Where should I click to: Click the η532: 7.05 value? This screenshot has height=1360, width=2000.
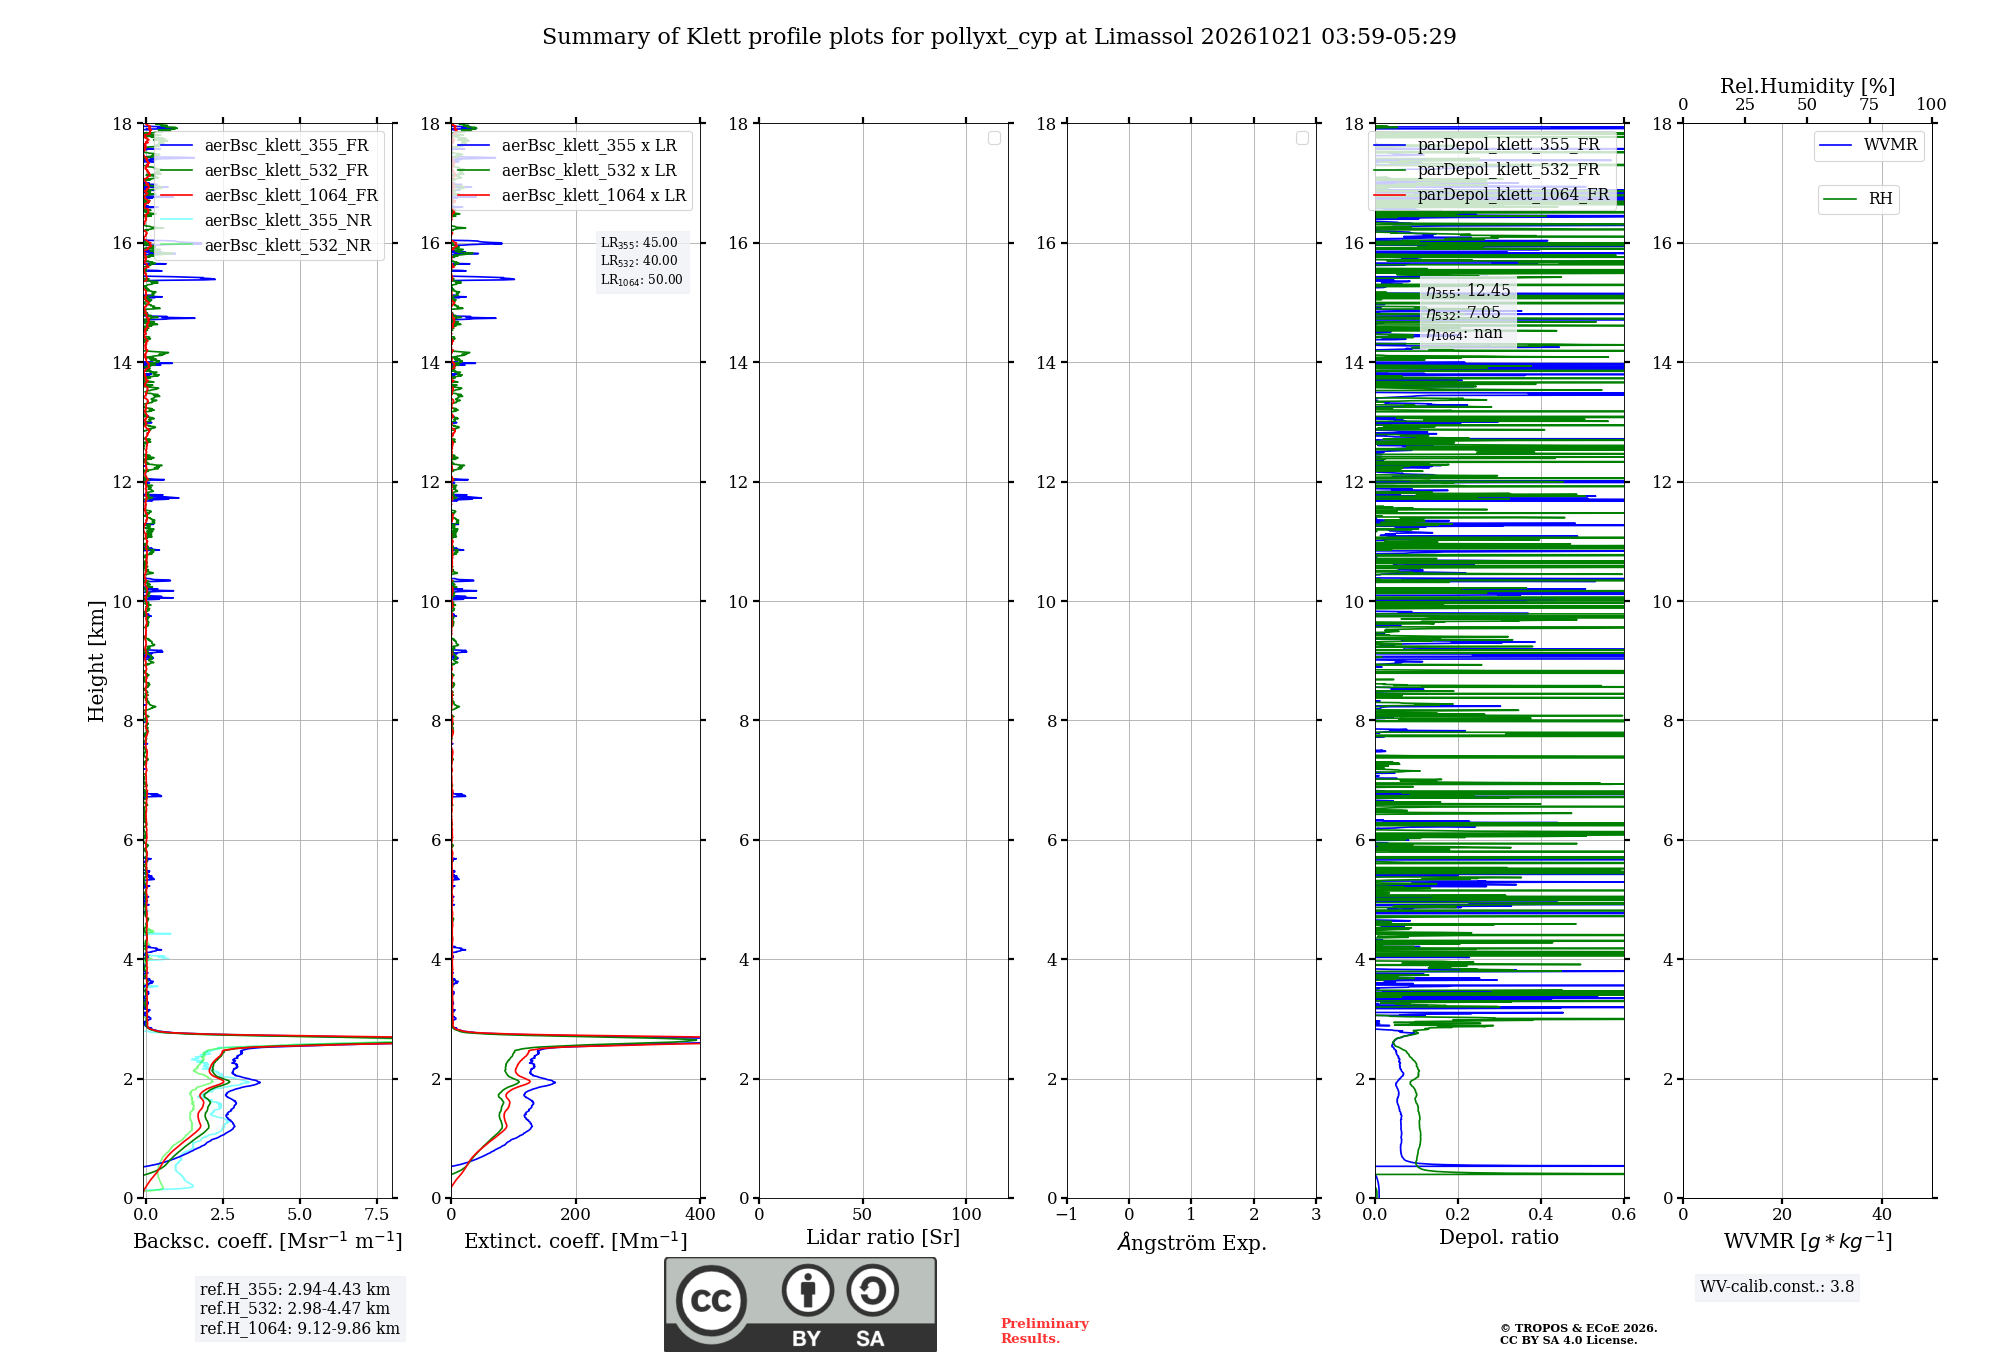point(1463,313)
